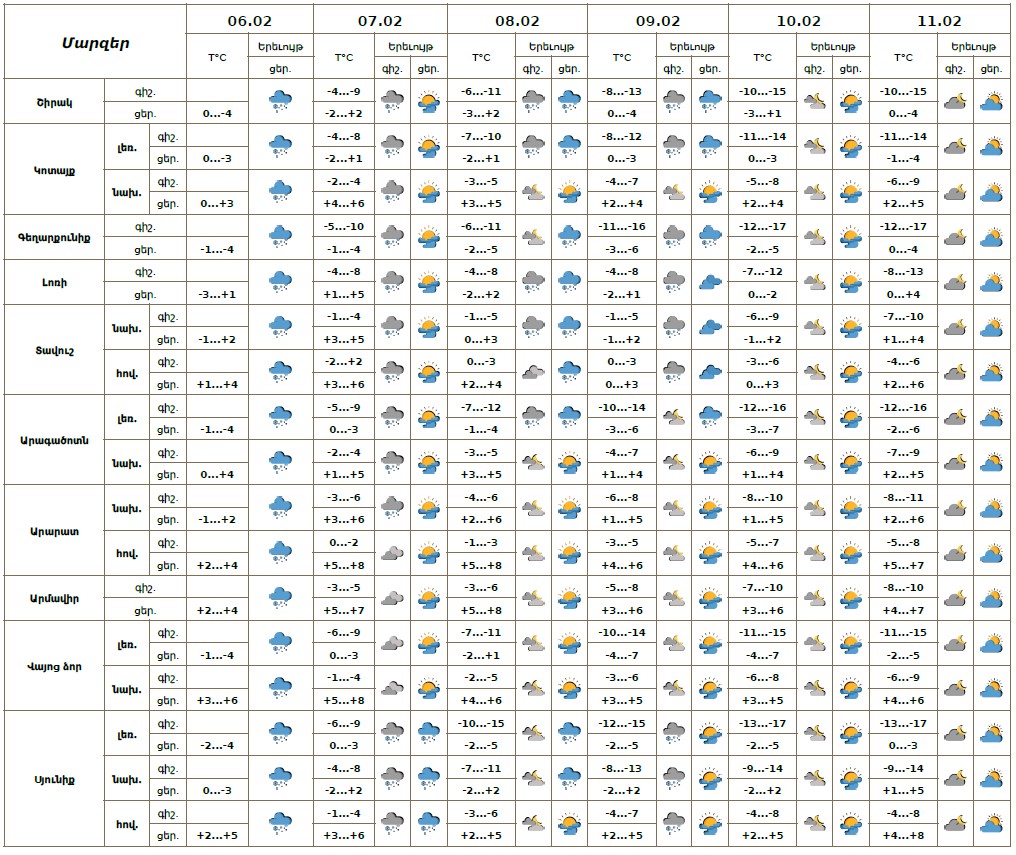This screenshot has width=1016, height=855.
Task: Click Գեղարքունիք night cloud icon for 09.02
Action: point(674,237)
